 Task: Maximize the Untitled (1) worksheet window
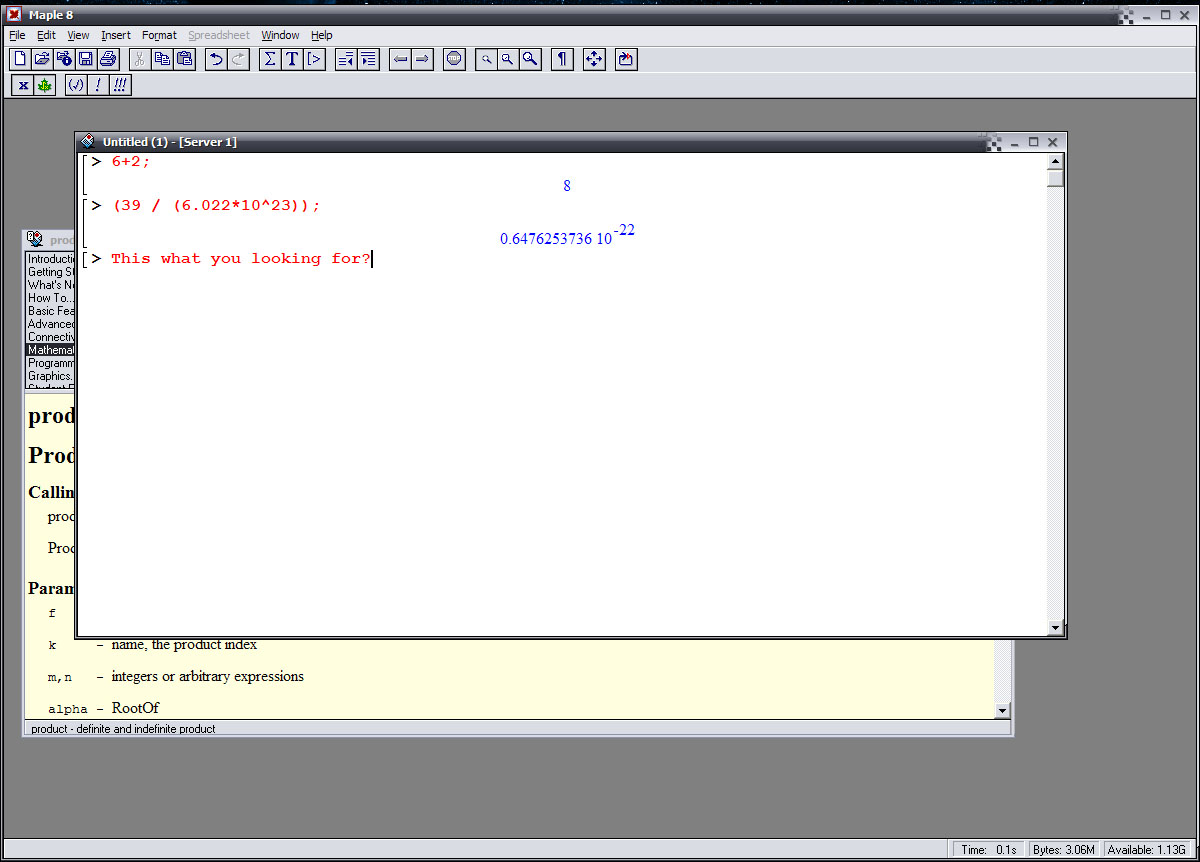(x=1034, y=142)
